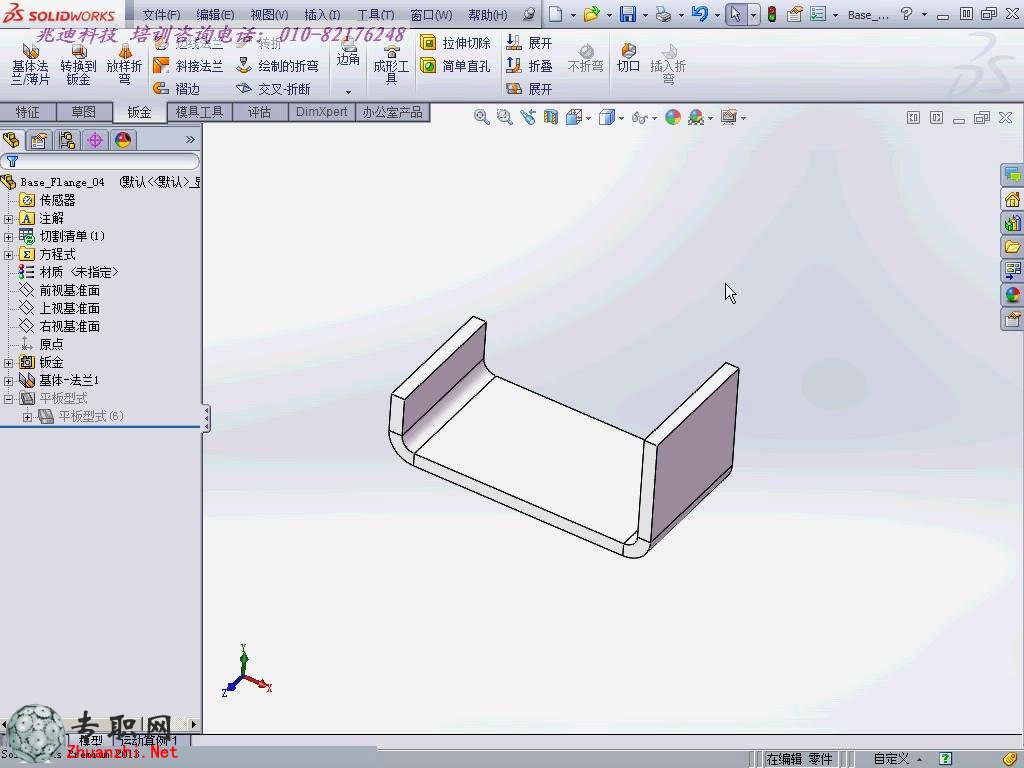Open the DimXpertManager tab icon
1024x768 pixels.
(95, 140)
